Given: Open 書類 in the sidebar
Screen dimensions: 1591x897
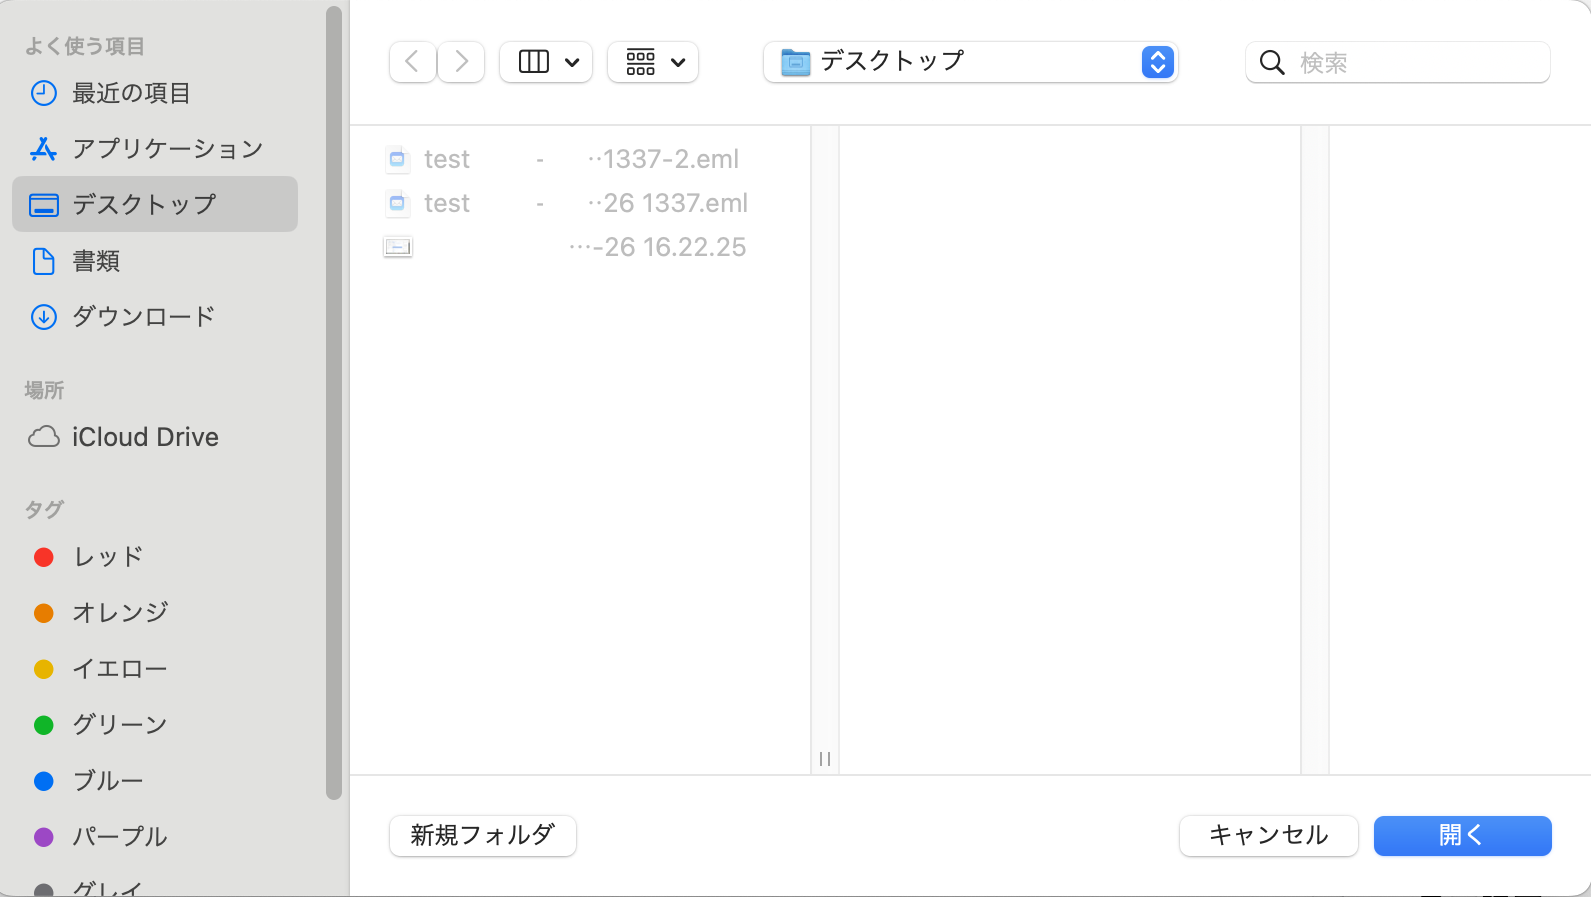Looking at the screenshot, I should (155, 261).
